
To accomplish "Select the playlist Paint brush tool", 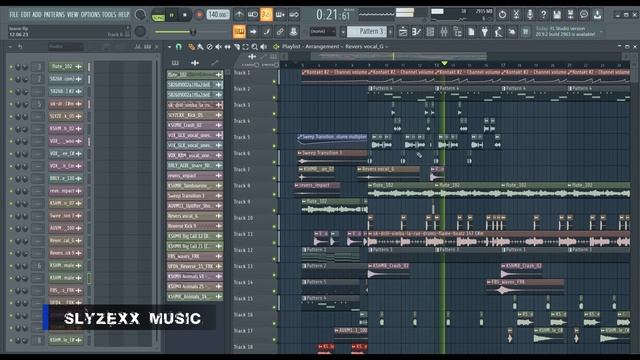I will pyautogui.click(x=200, y=47).
